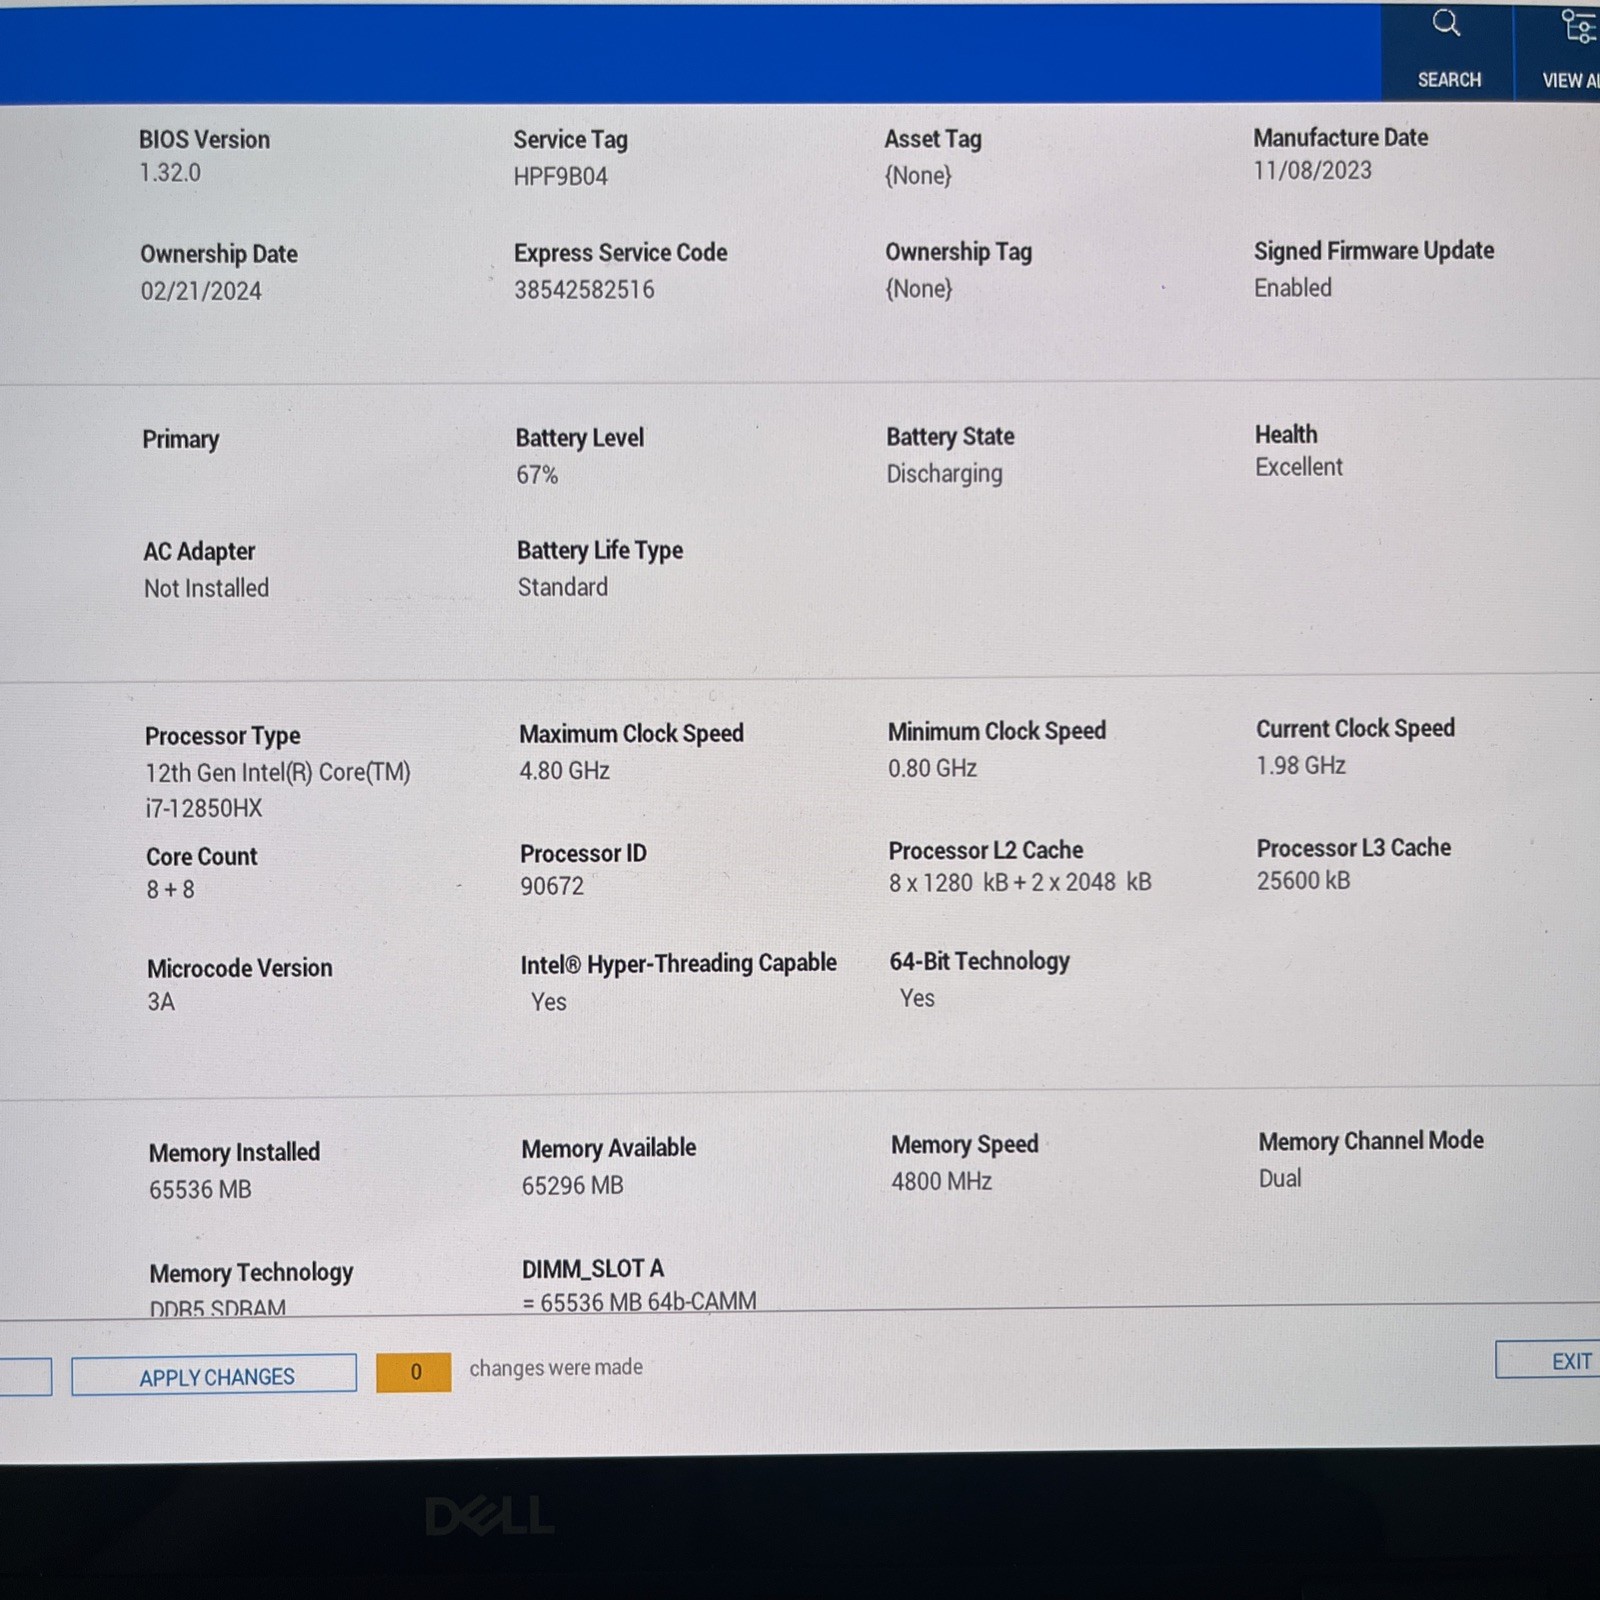The image size is (1600, 1600).
Task: Click Memory Technology value DDR5 SDRAM
Action: tap(218, 1307)
